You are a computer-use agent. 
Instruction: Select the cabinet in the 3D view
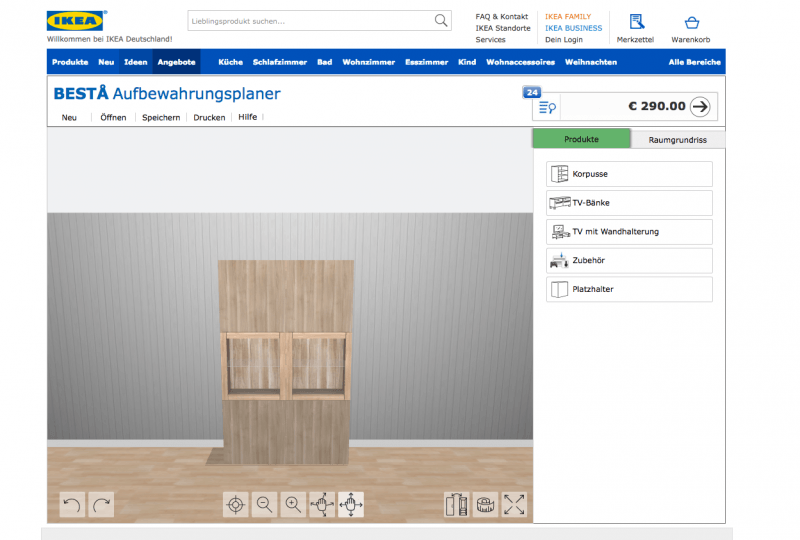(287, 360)
